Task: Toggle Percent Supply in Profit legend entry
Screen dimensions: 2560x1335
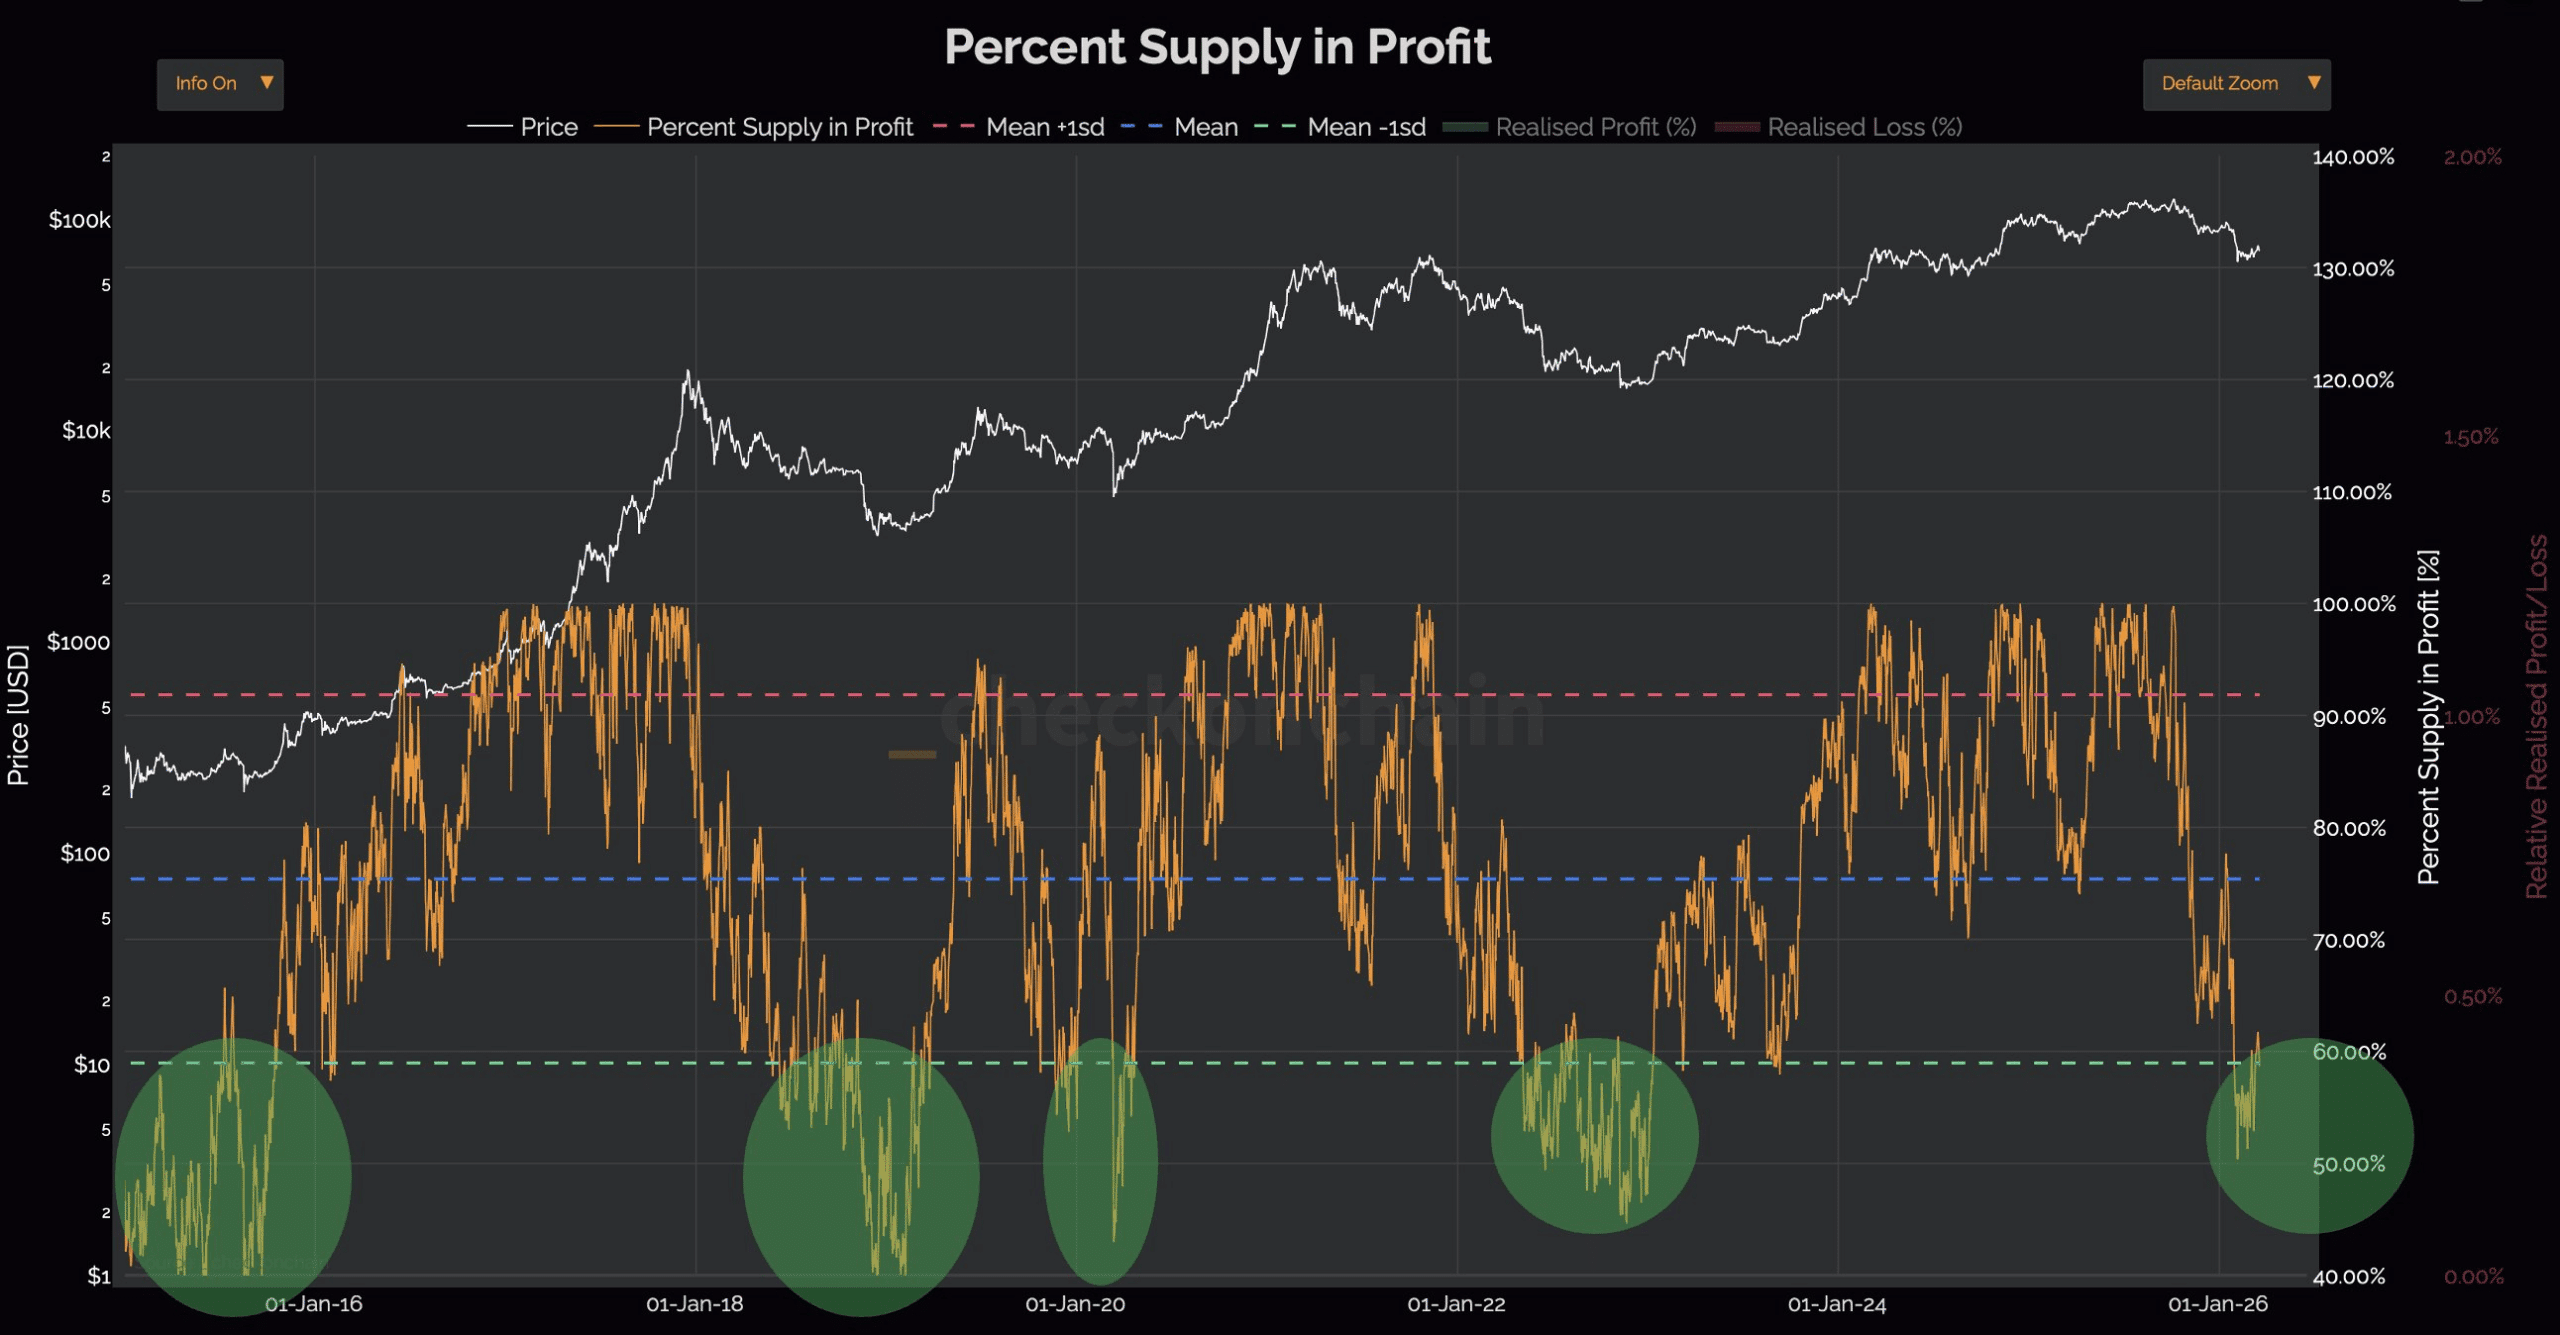Action: tap(779, 127)
